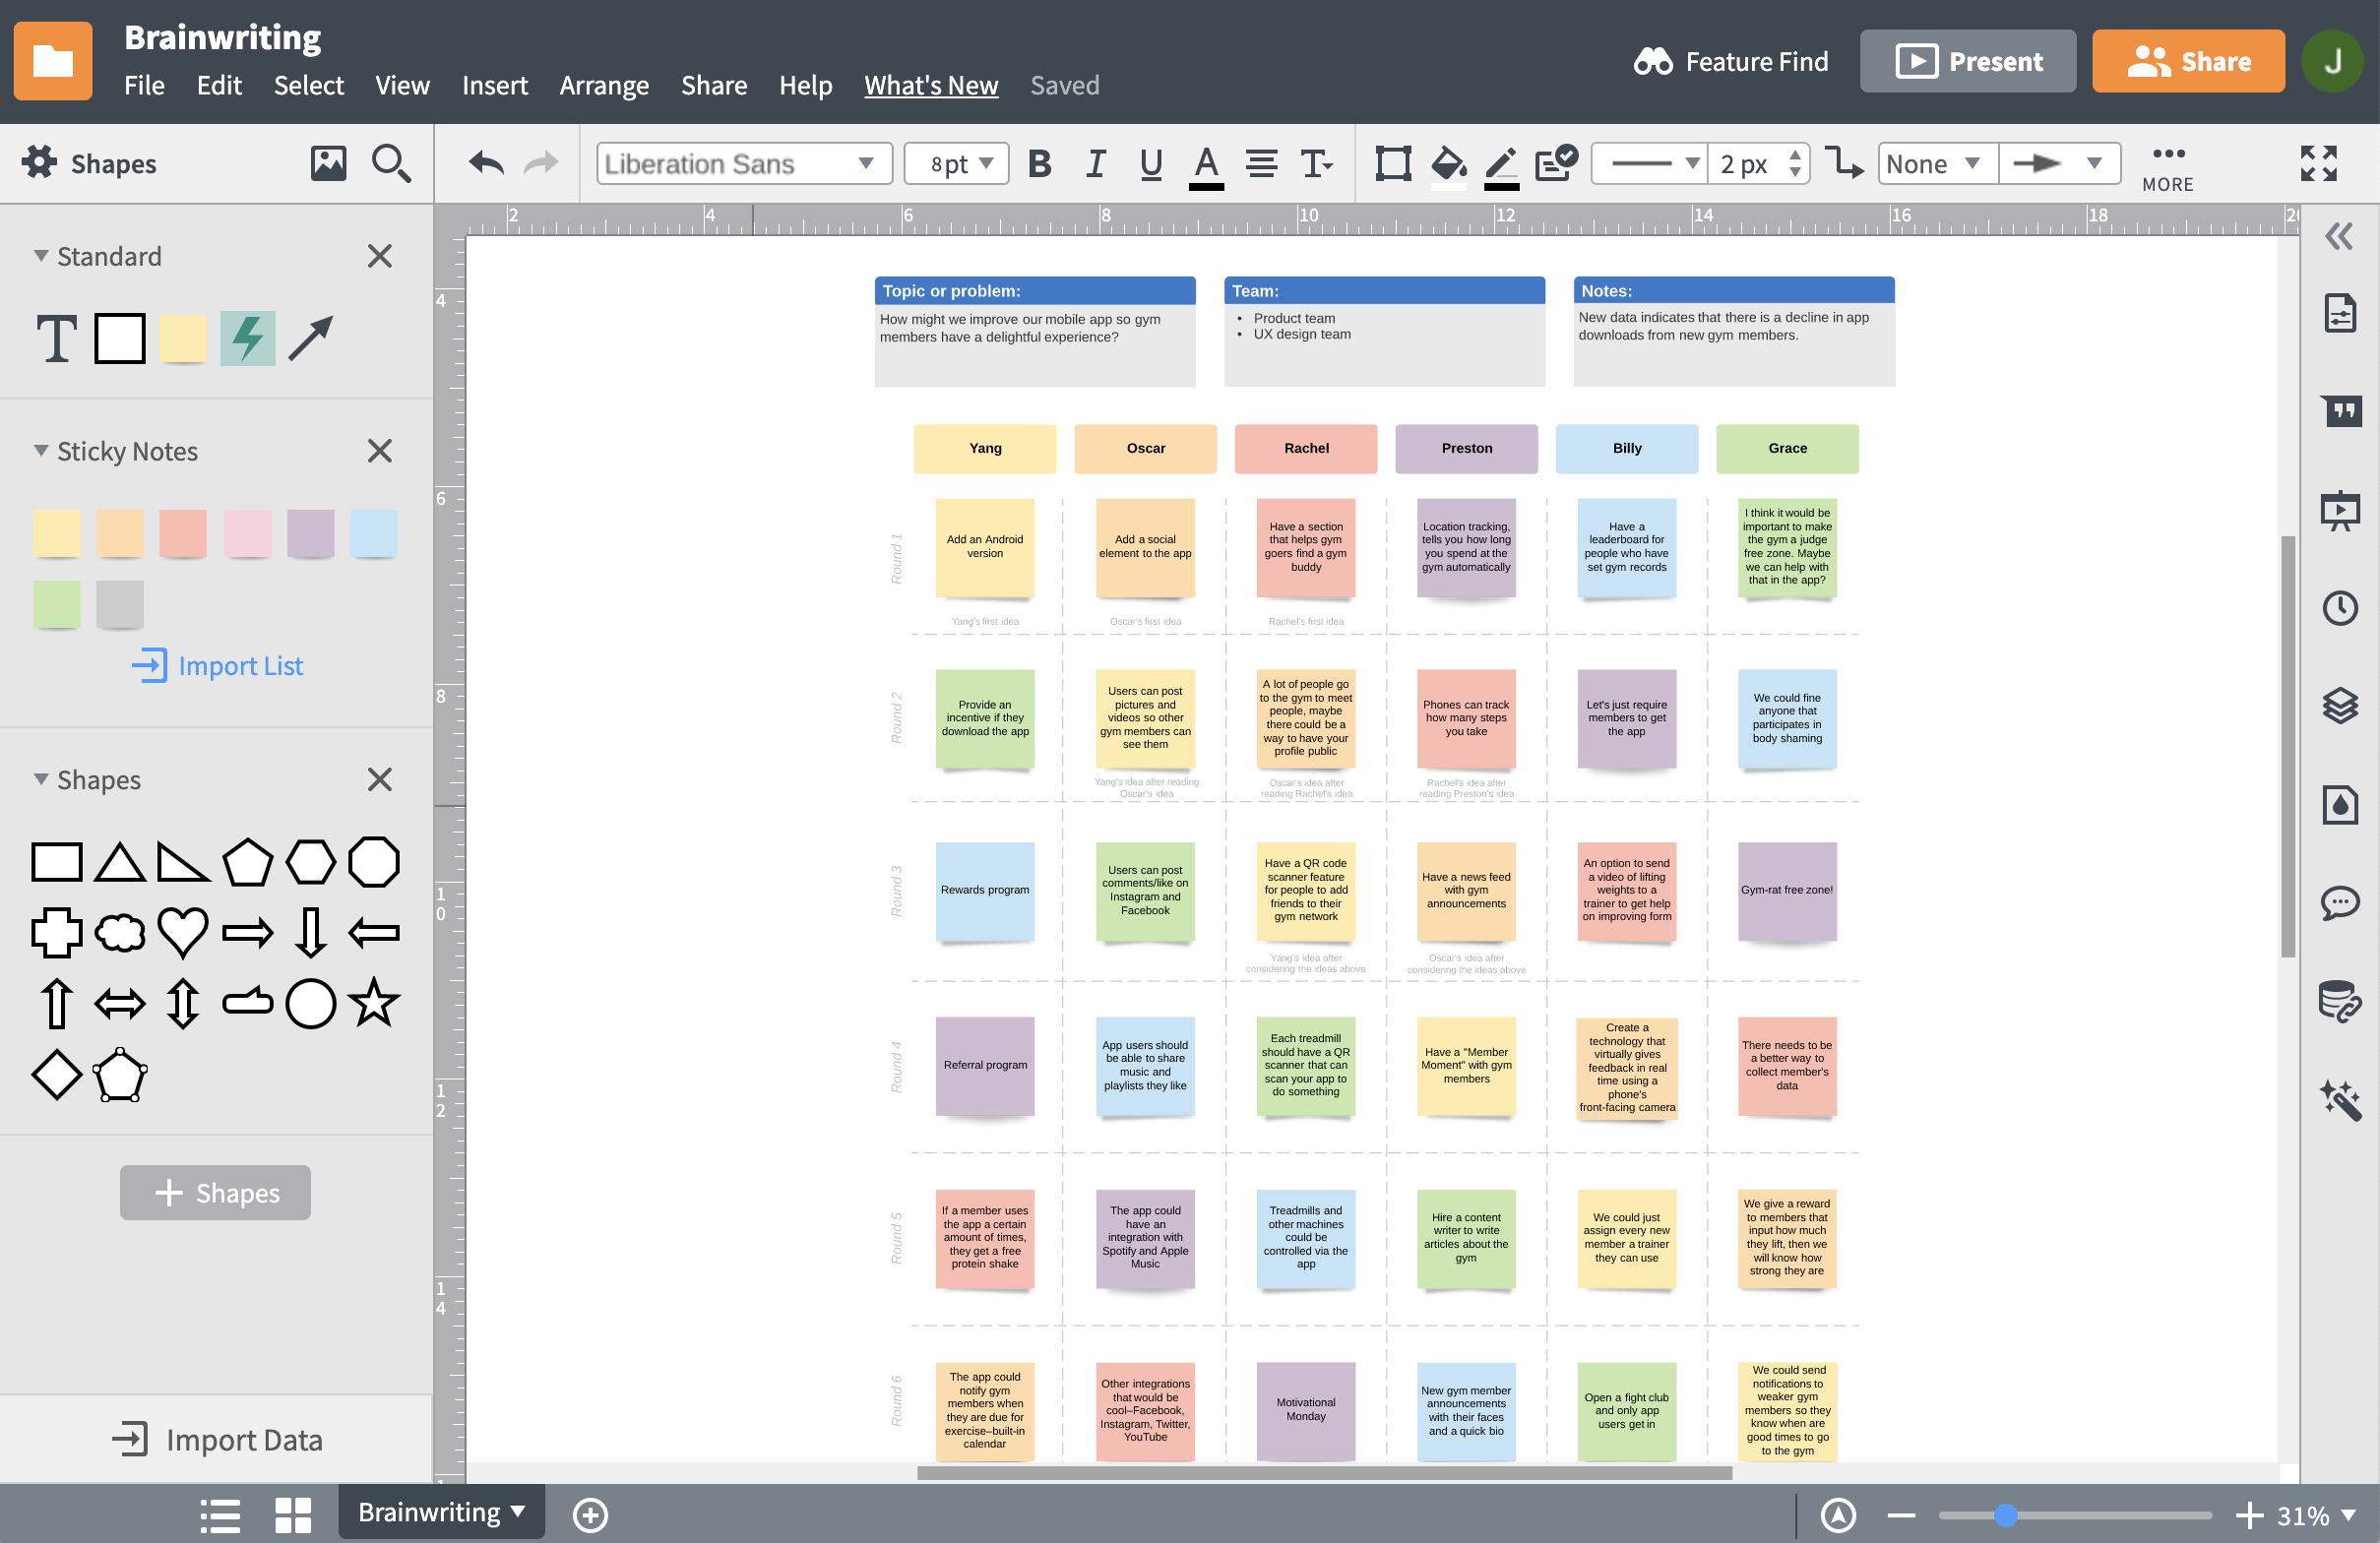The height and width of the screenshot is (1543, 2380).
Task: Open the 31% zoom level dropdown
Action: pos(2316,1515)
